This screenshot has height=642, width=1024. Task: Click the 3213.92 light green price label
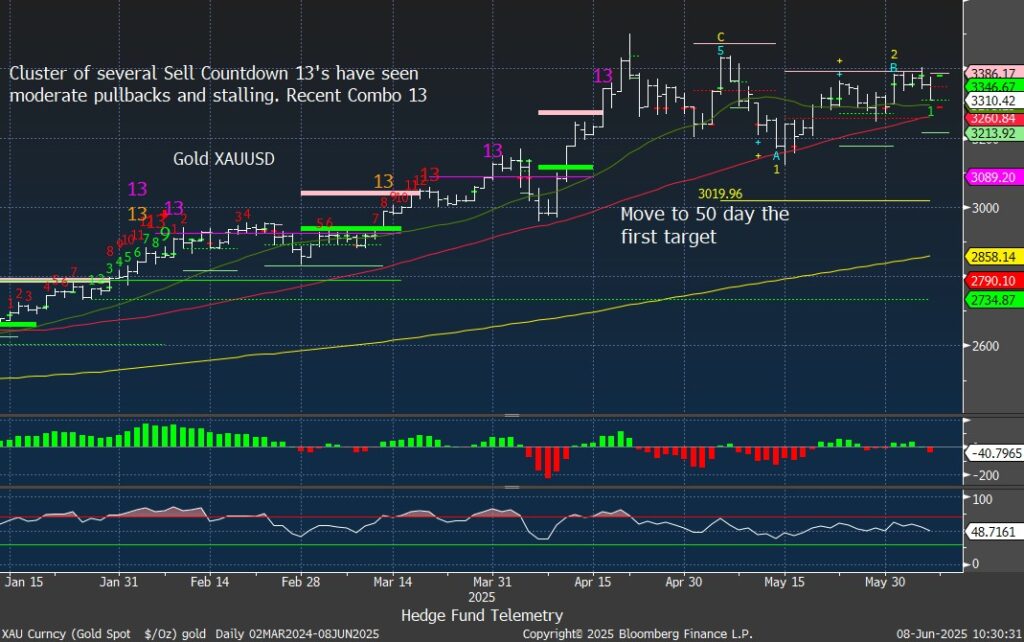993,133
